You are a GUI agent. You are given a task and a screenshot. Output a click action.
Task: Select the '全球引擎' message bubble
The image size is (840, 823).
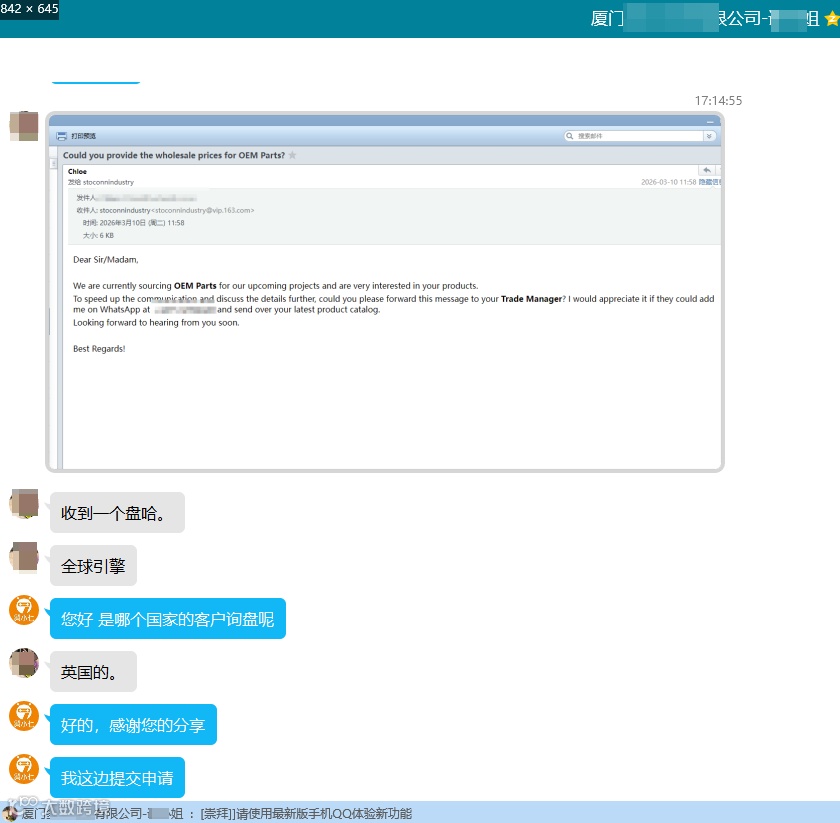point(93,566)
